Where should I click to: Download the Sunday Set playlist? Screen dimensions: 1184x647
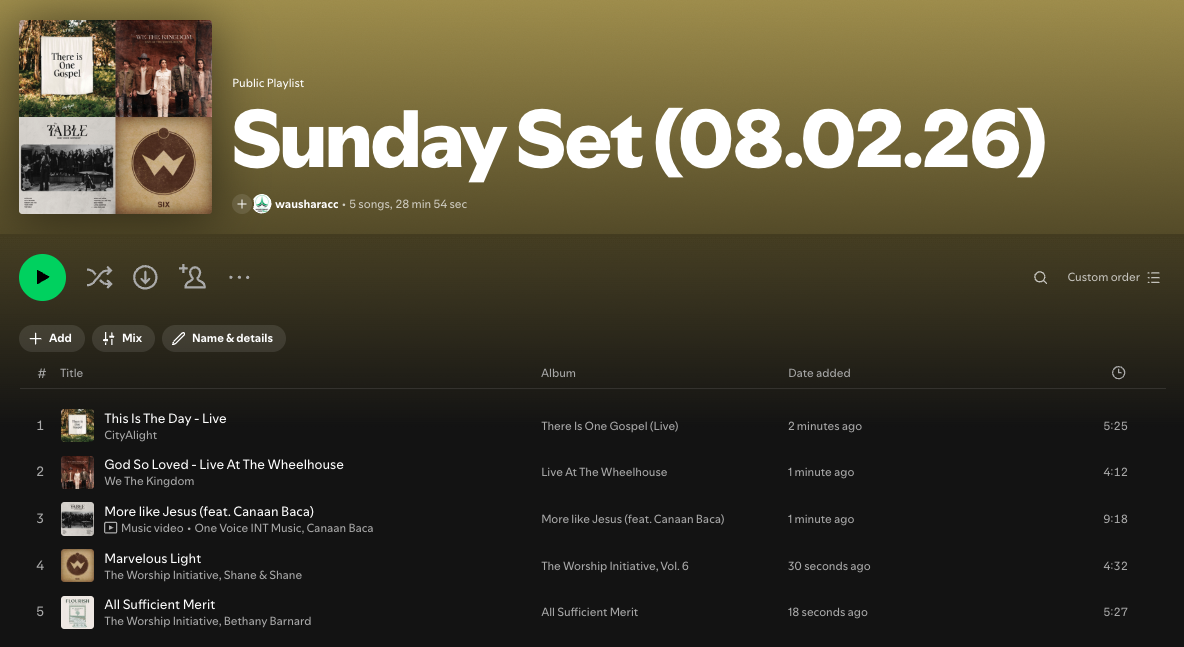point(145,277)
